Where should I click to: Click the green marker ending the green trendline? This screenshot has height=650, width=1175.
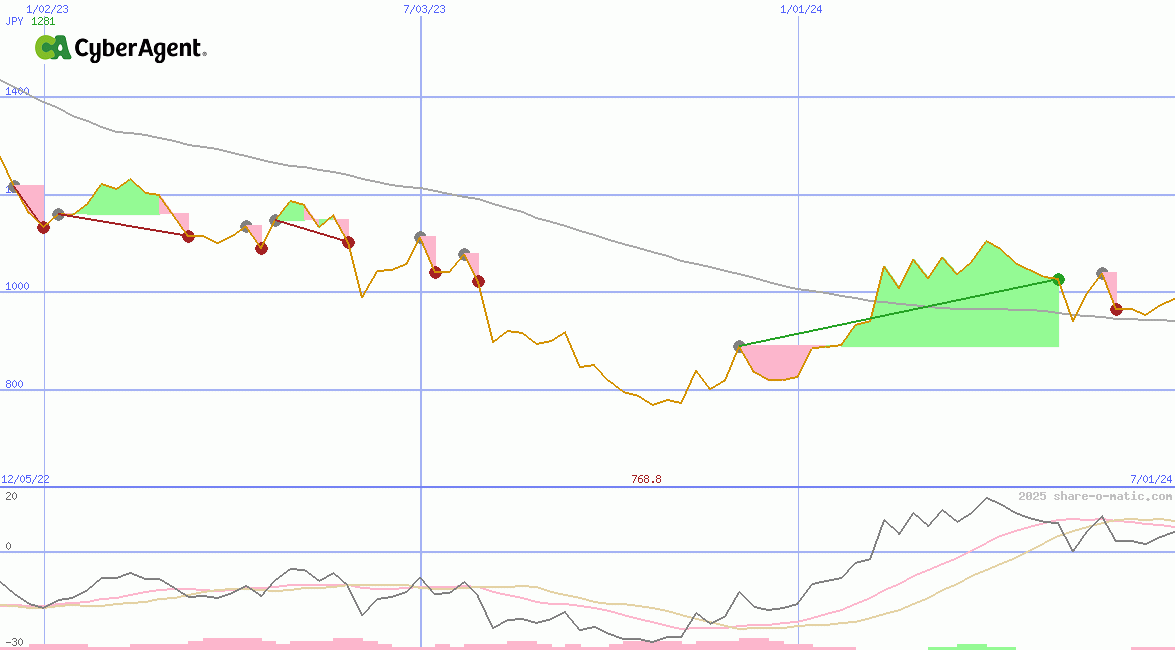click(x=1059, y=279)
